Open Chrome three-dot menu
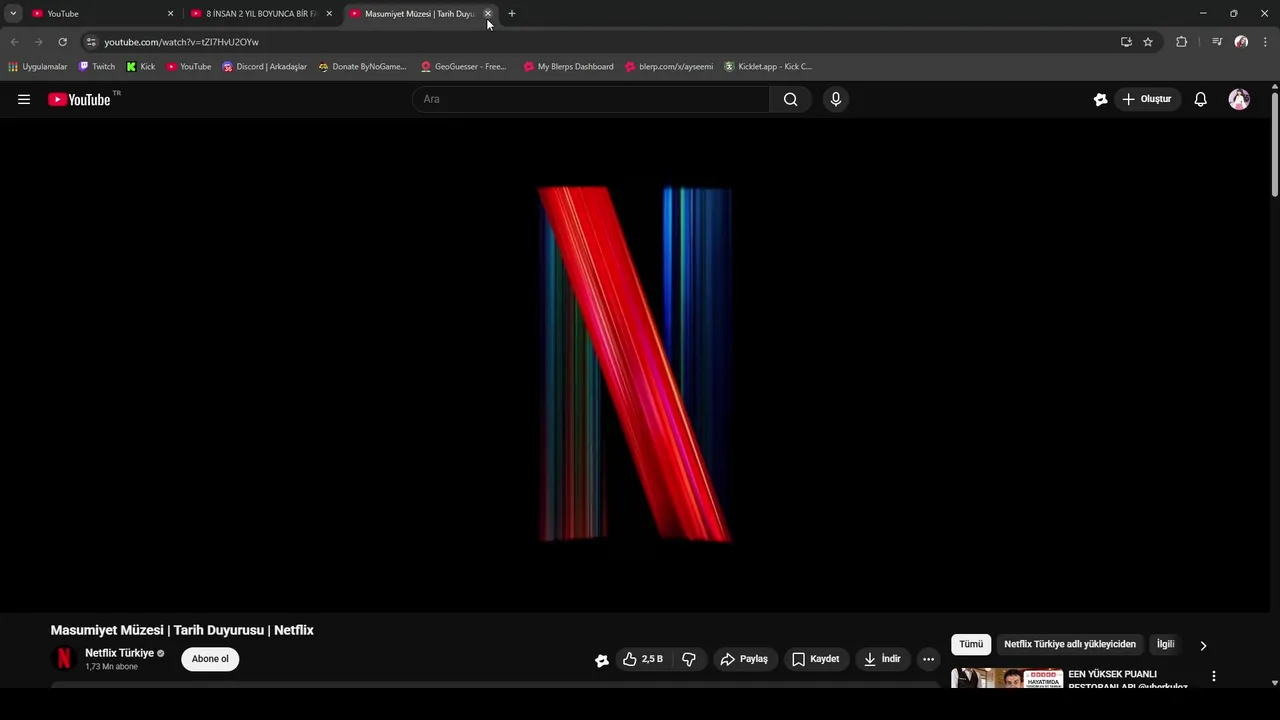Screen dimensions: 1280x720 click(1265, 42)
